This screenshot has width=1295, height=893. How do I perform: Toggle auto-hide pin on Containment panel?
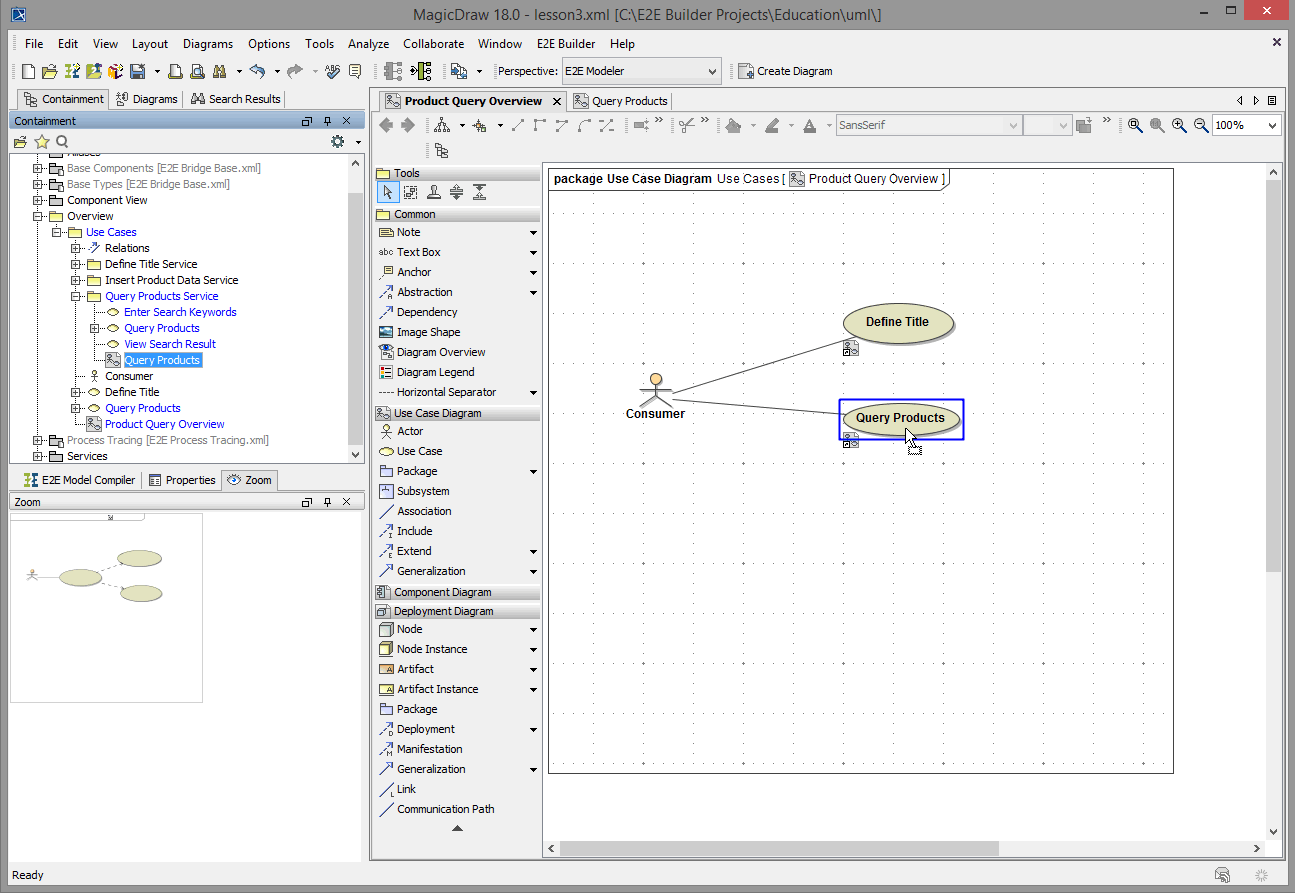coord(327,121)
